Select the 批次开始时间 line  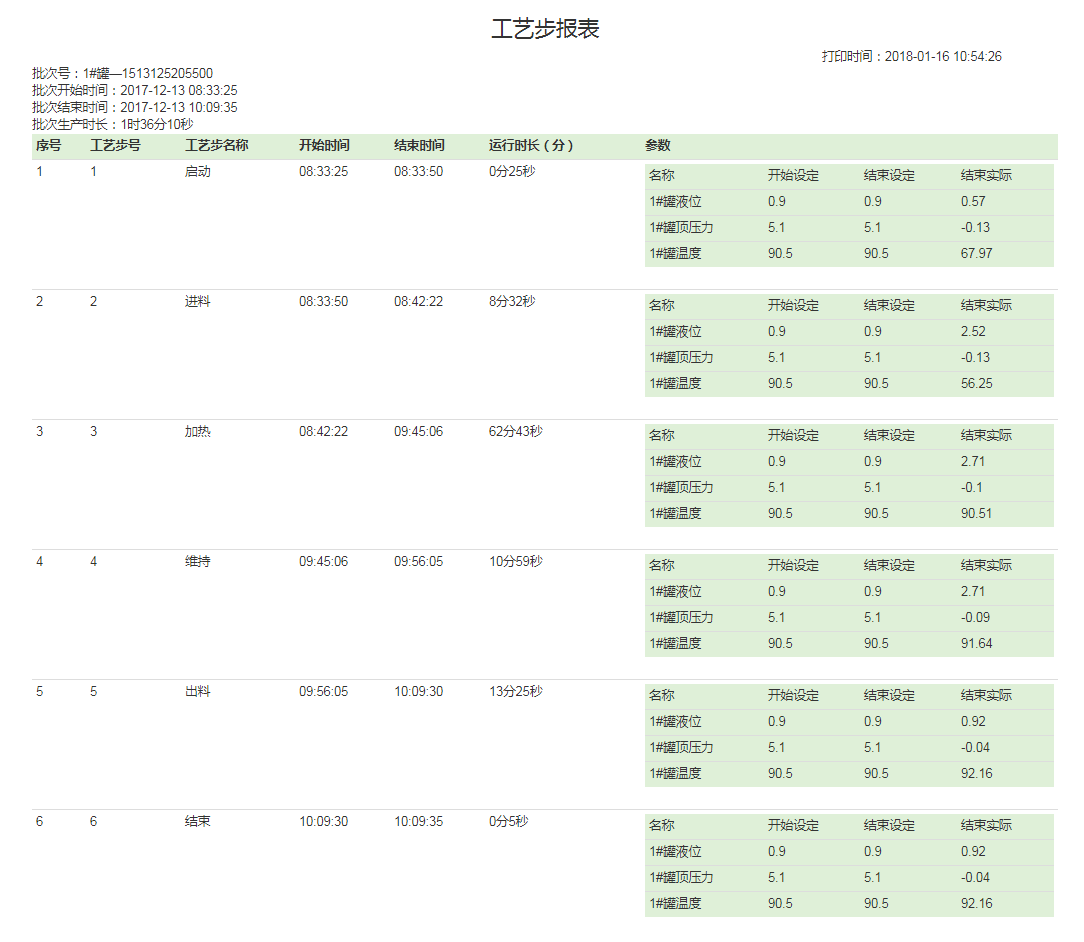pos(134,91)
